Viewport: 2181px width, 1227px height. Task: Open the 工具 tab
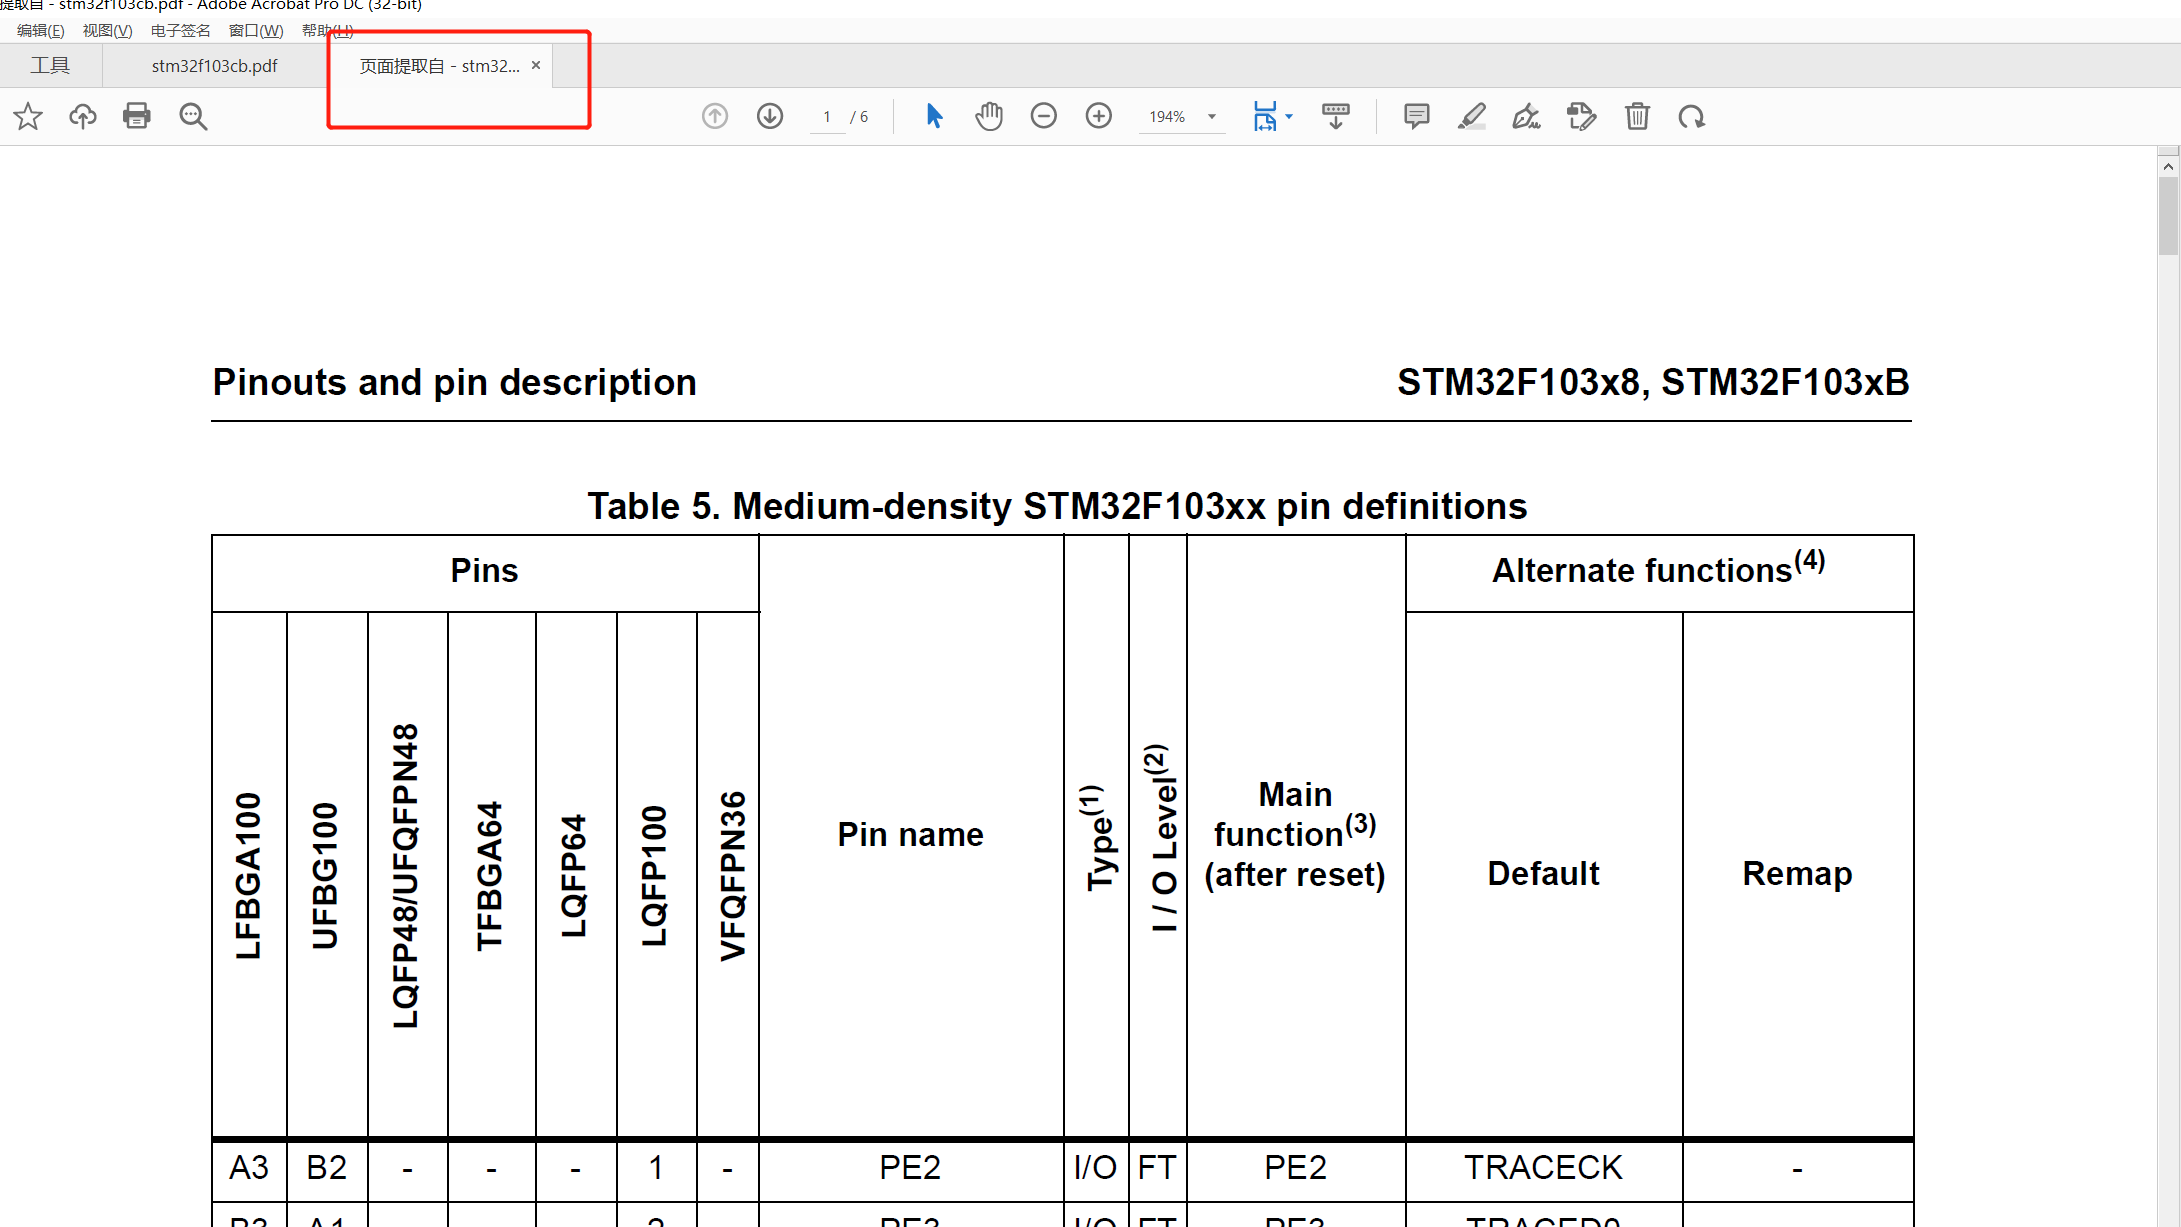pos(50,66)
